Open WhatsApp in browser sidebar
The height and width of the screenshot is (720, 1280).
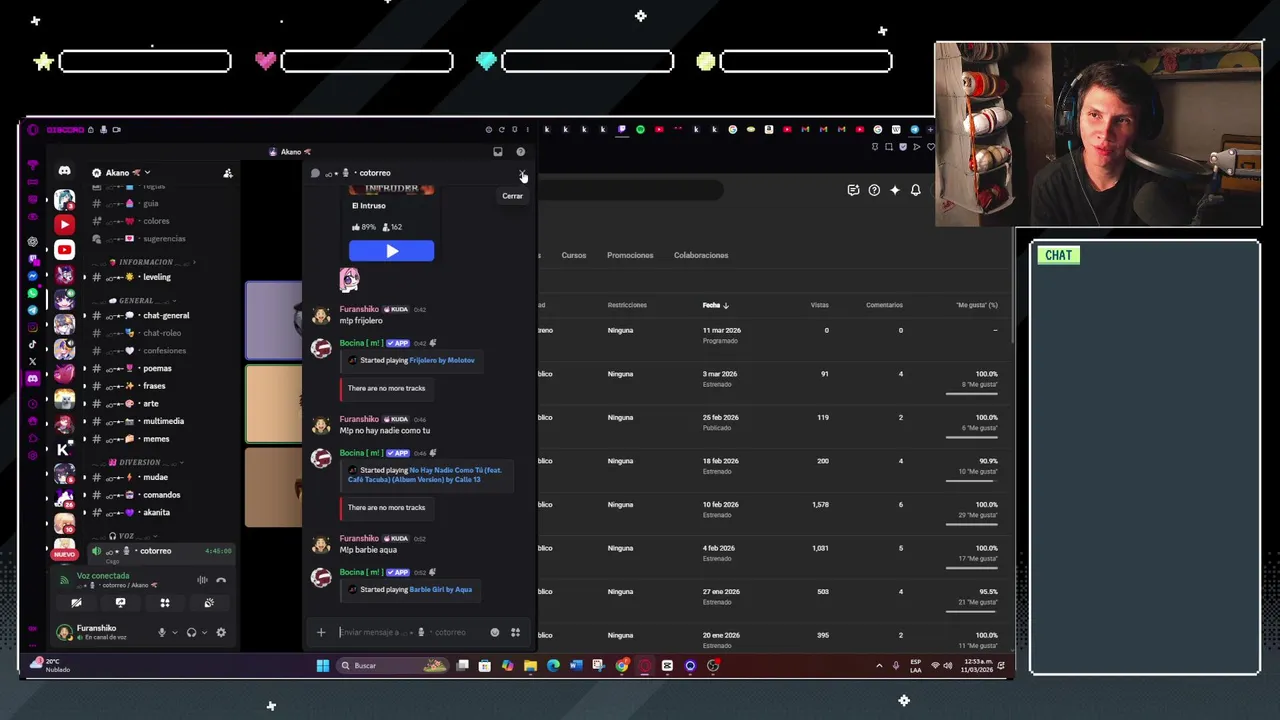pyautogui.click(x=32, y=293)
